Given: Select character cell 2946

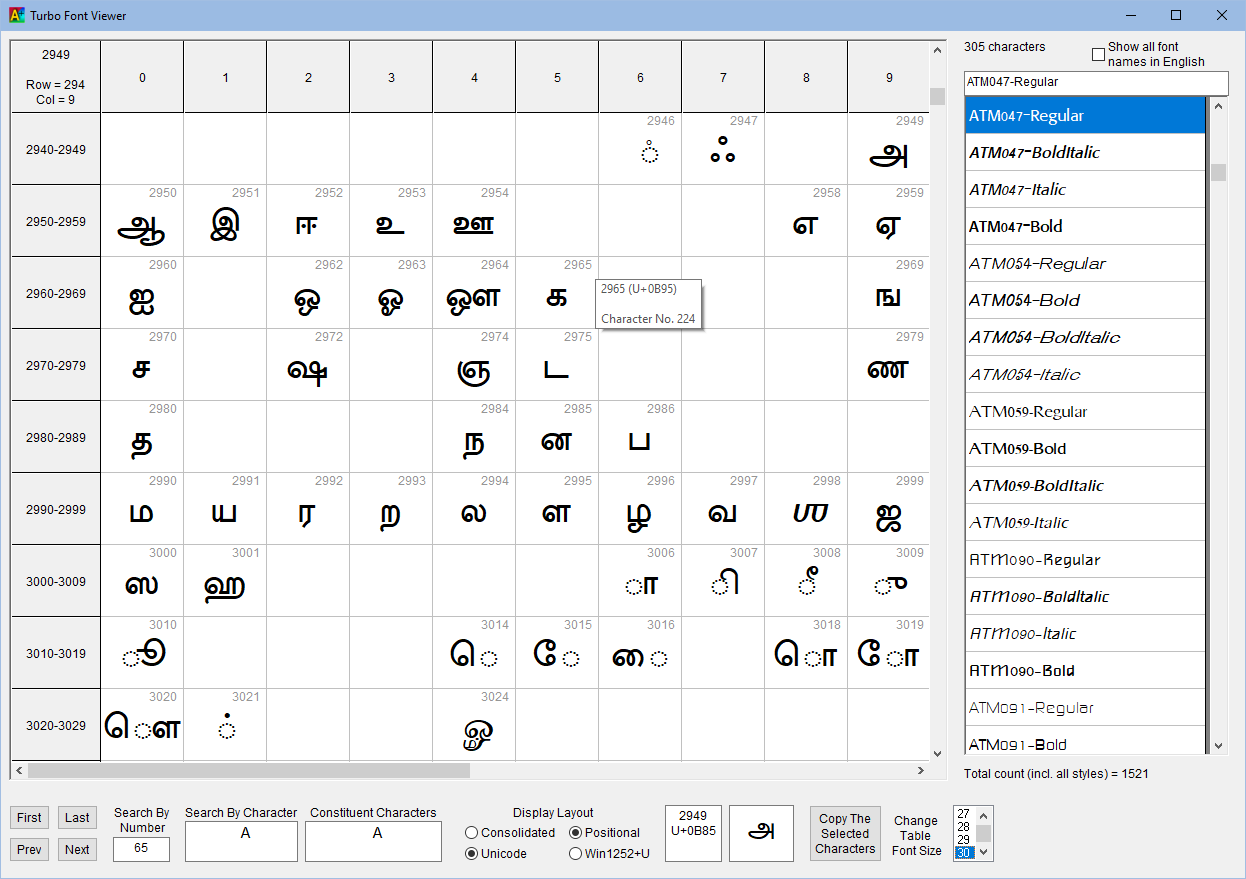Looking at the screenshot, I should click(x=640, y=148).
